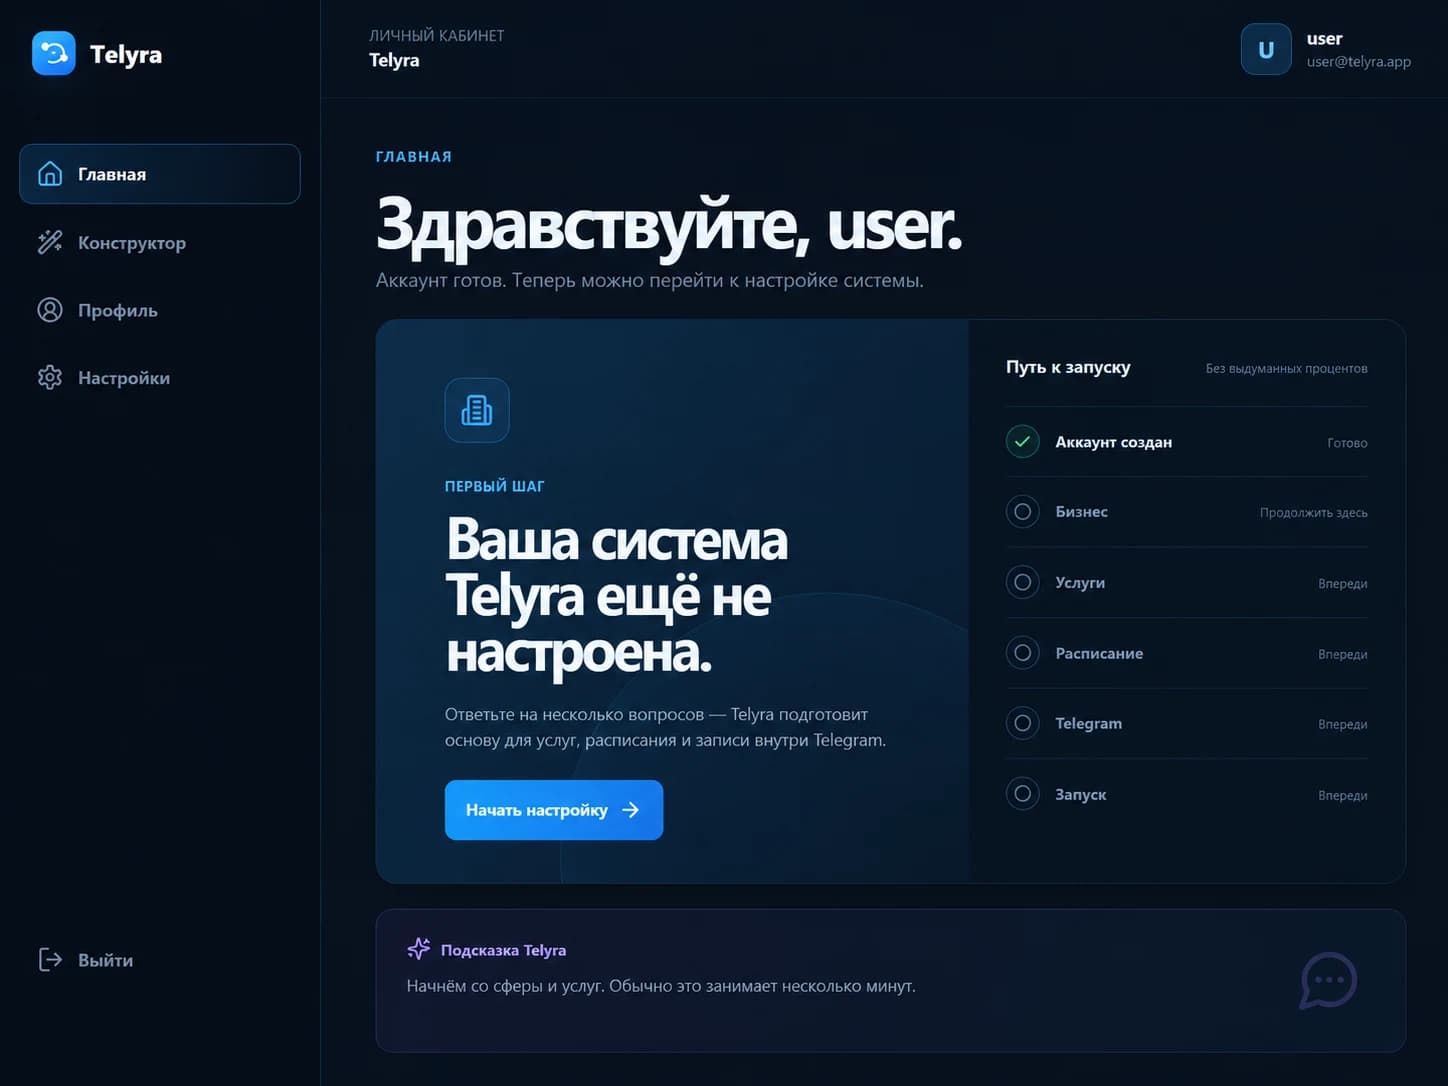1448x1086 pixels.
Task: Click the Подсказка Telyra title
Action: pyautogui.click(x=503, y=950)
